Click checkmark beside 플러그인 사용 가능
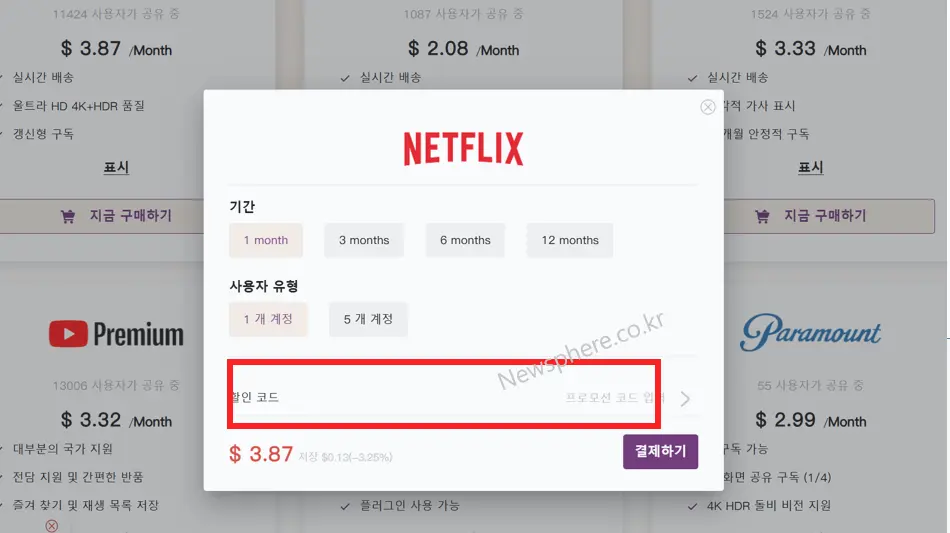 pos(345,506)
